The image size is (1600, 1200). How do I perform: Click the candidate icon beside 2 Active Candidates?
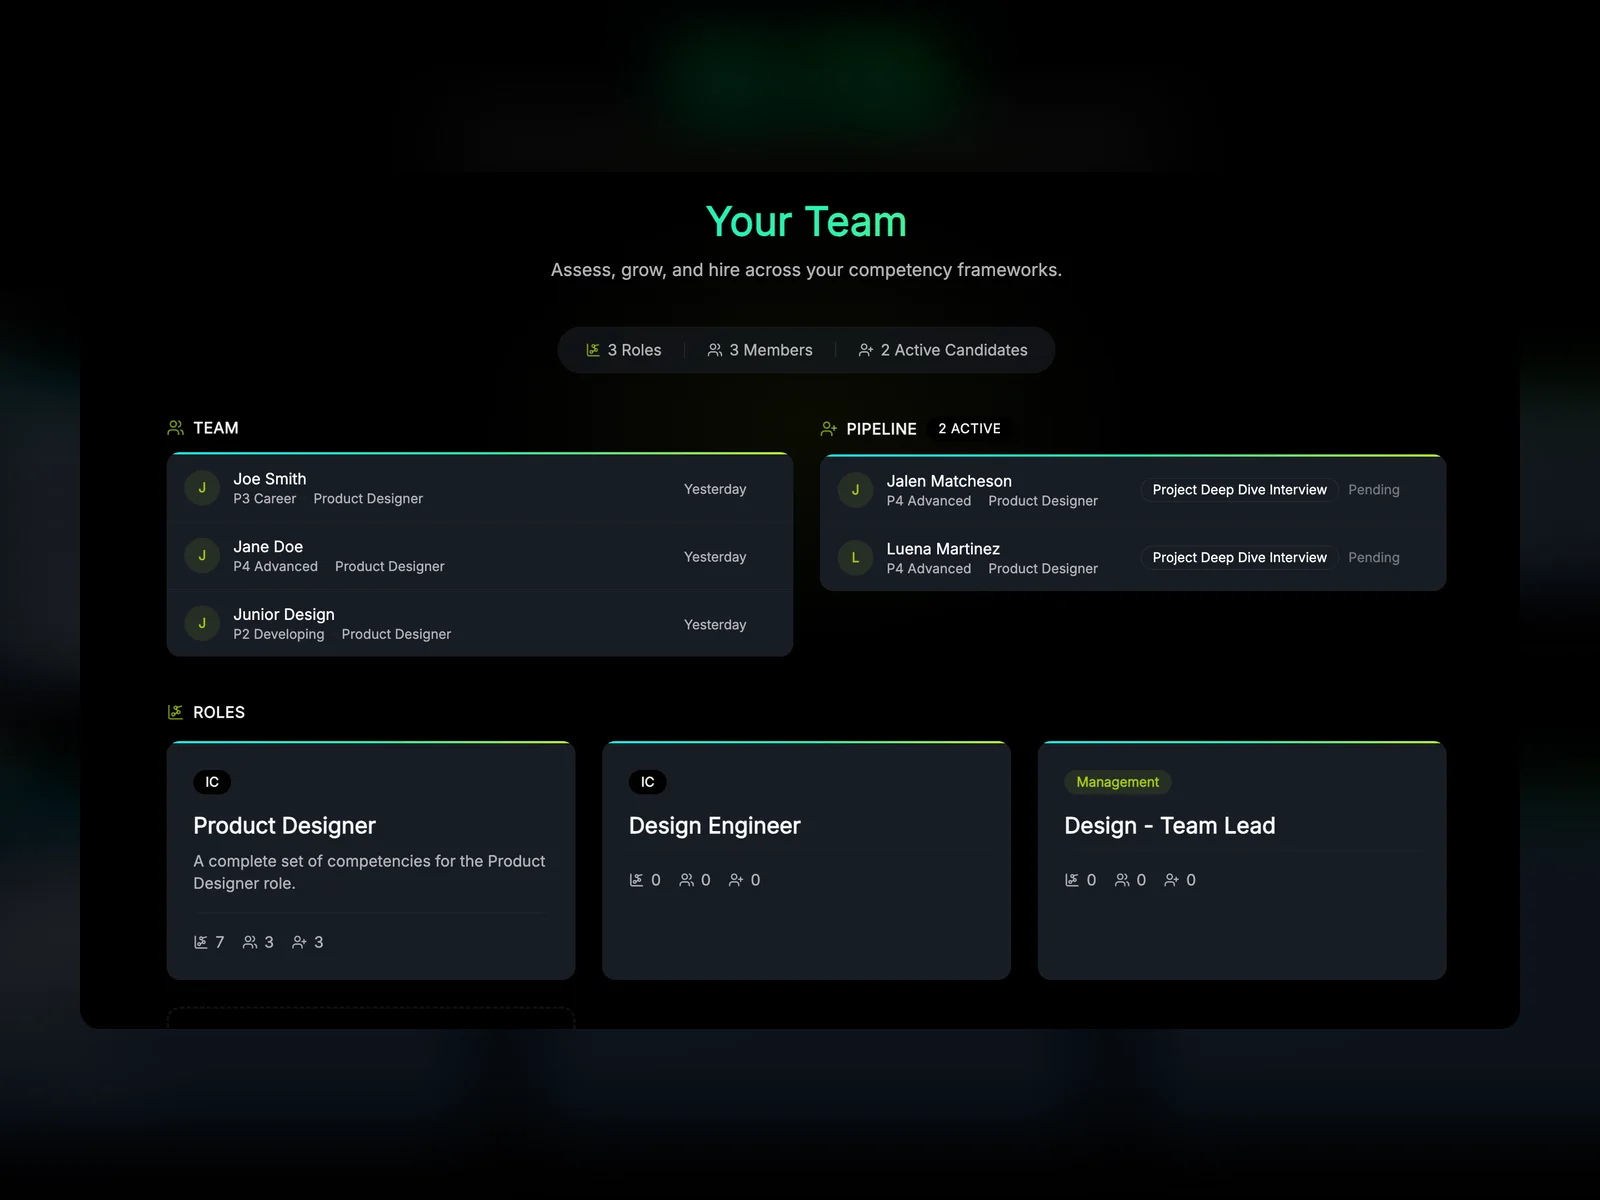tap(866, 350)
